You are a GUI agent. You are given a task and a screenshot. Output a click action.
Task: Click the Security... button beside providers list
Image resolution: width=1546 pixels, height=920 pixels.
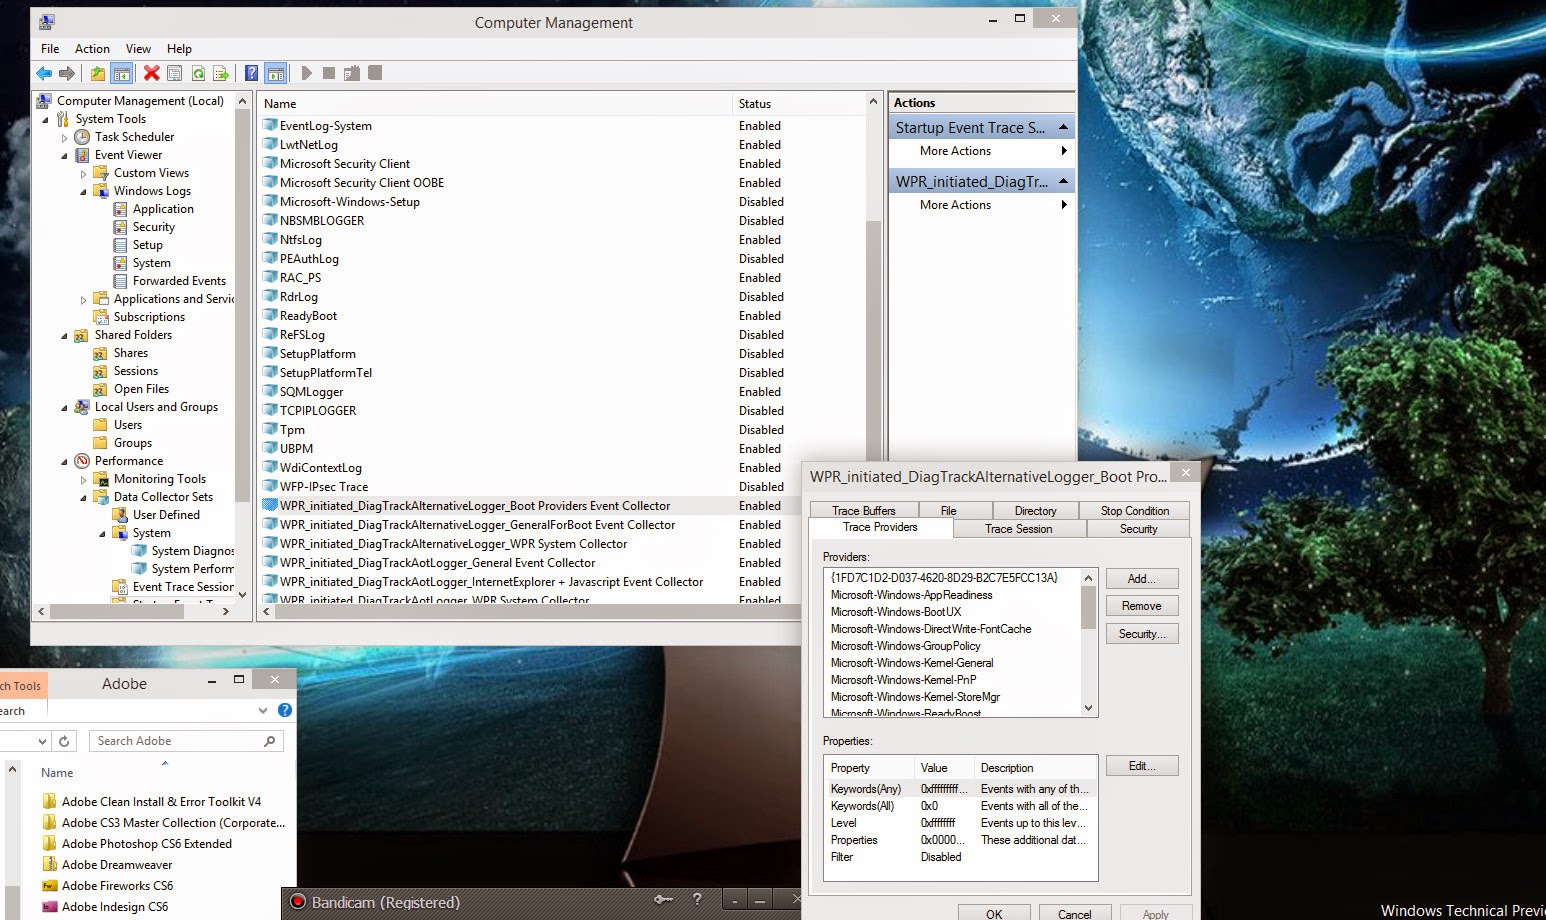(x=1142, y=634)
